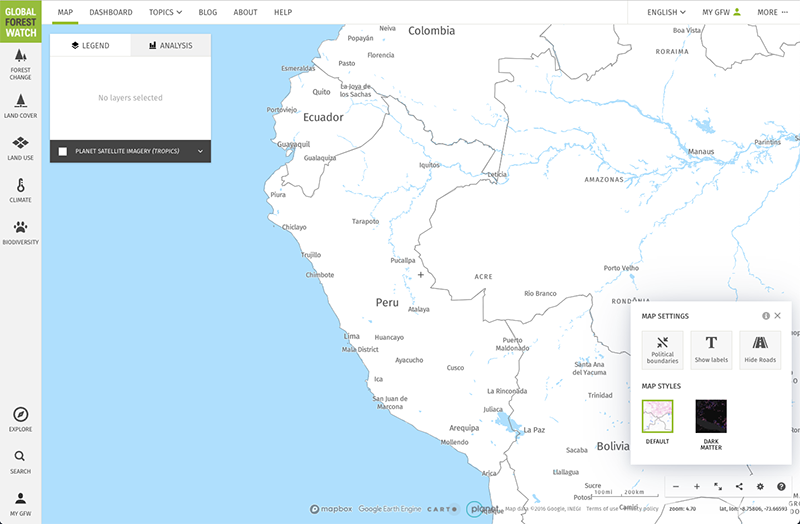Toggle Show labels setting

(x=711, y=350)
